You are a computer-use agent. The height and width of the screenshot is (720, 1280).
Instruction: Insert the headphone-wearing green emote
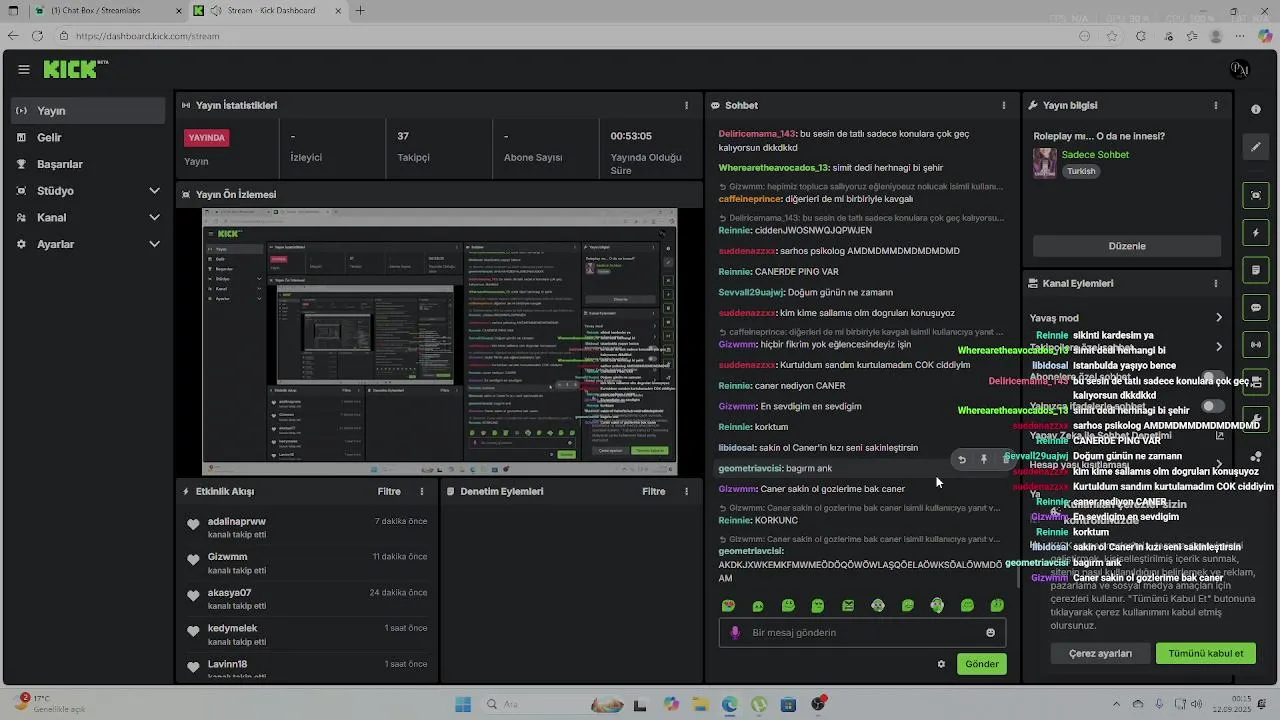(x=937, y=605)
